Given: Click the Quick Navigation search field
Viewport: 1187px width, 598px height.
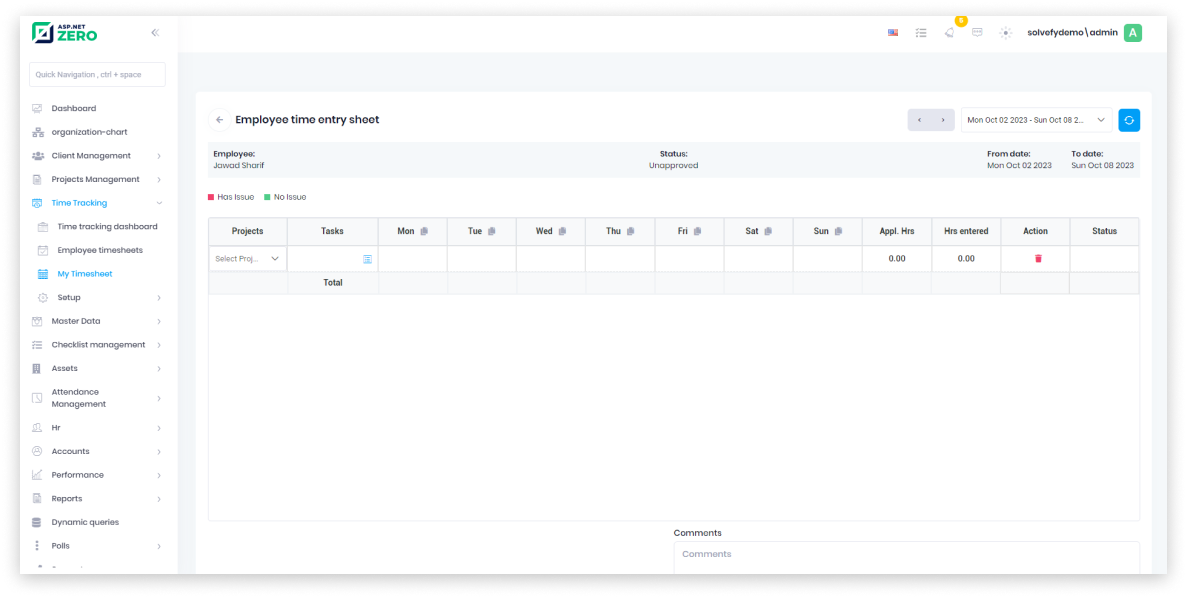Looking at the screenshot, I should (x=97, y=75).
